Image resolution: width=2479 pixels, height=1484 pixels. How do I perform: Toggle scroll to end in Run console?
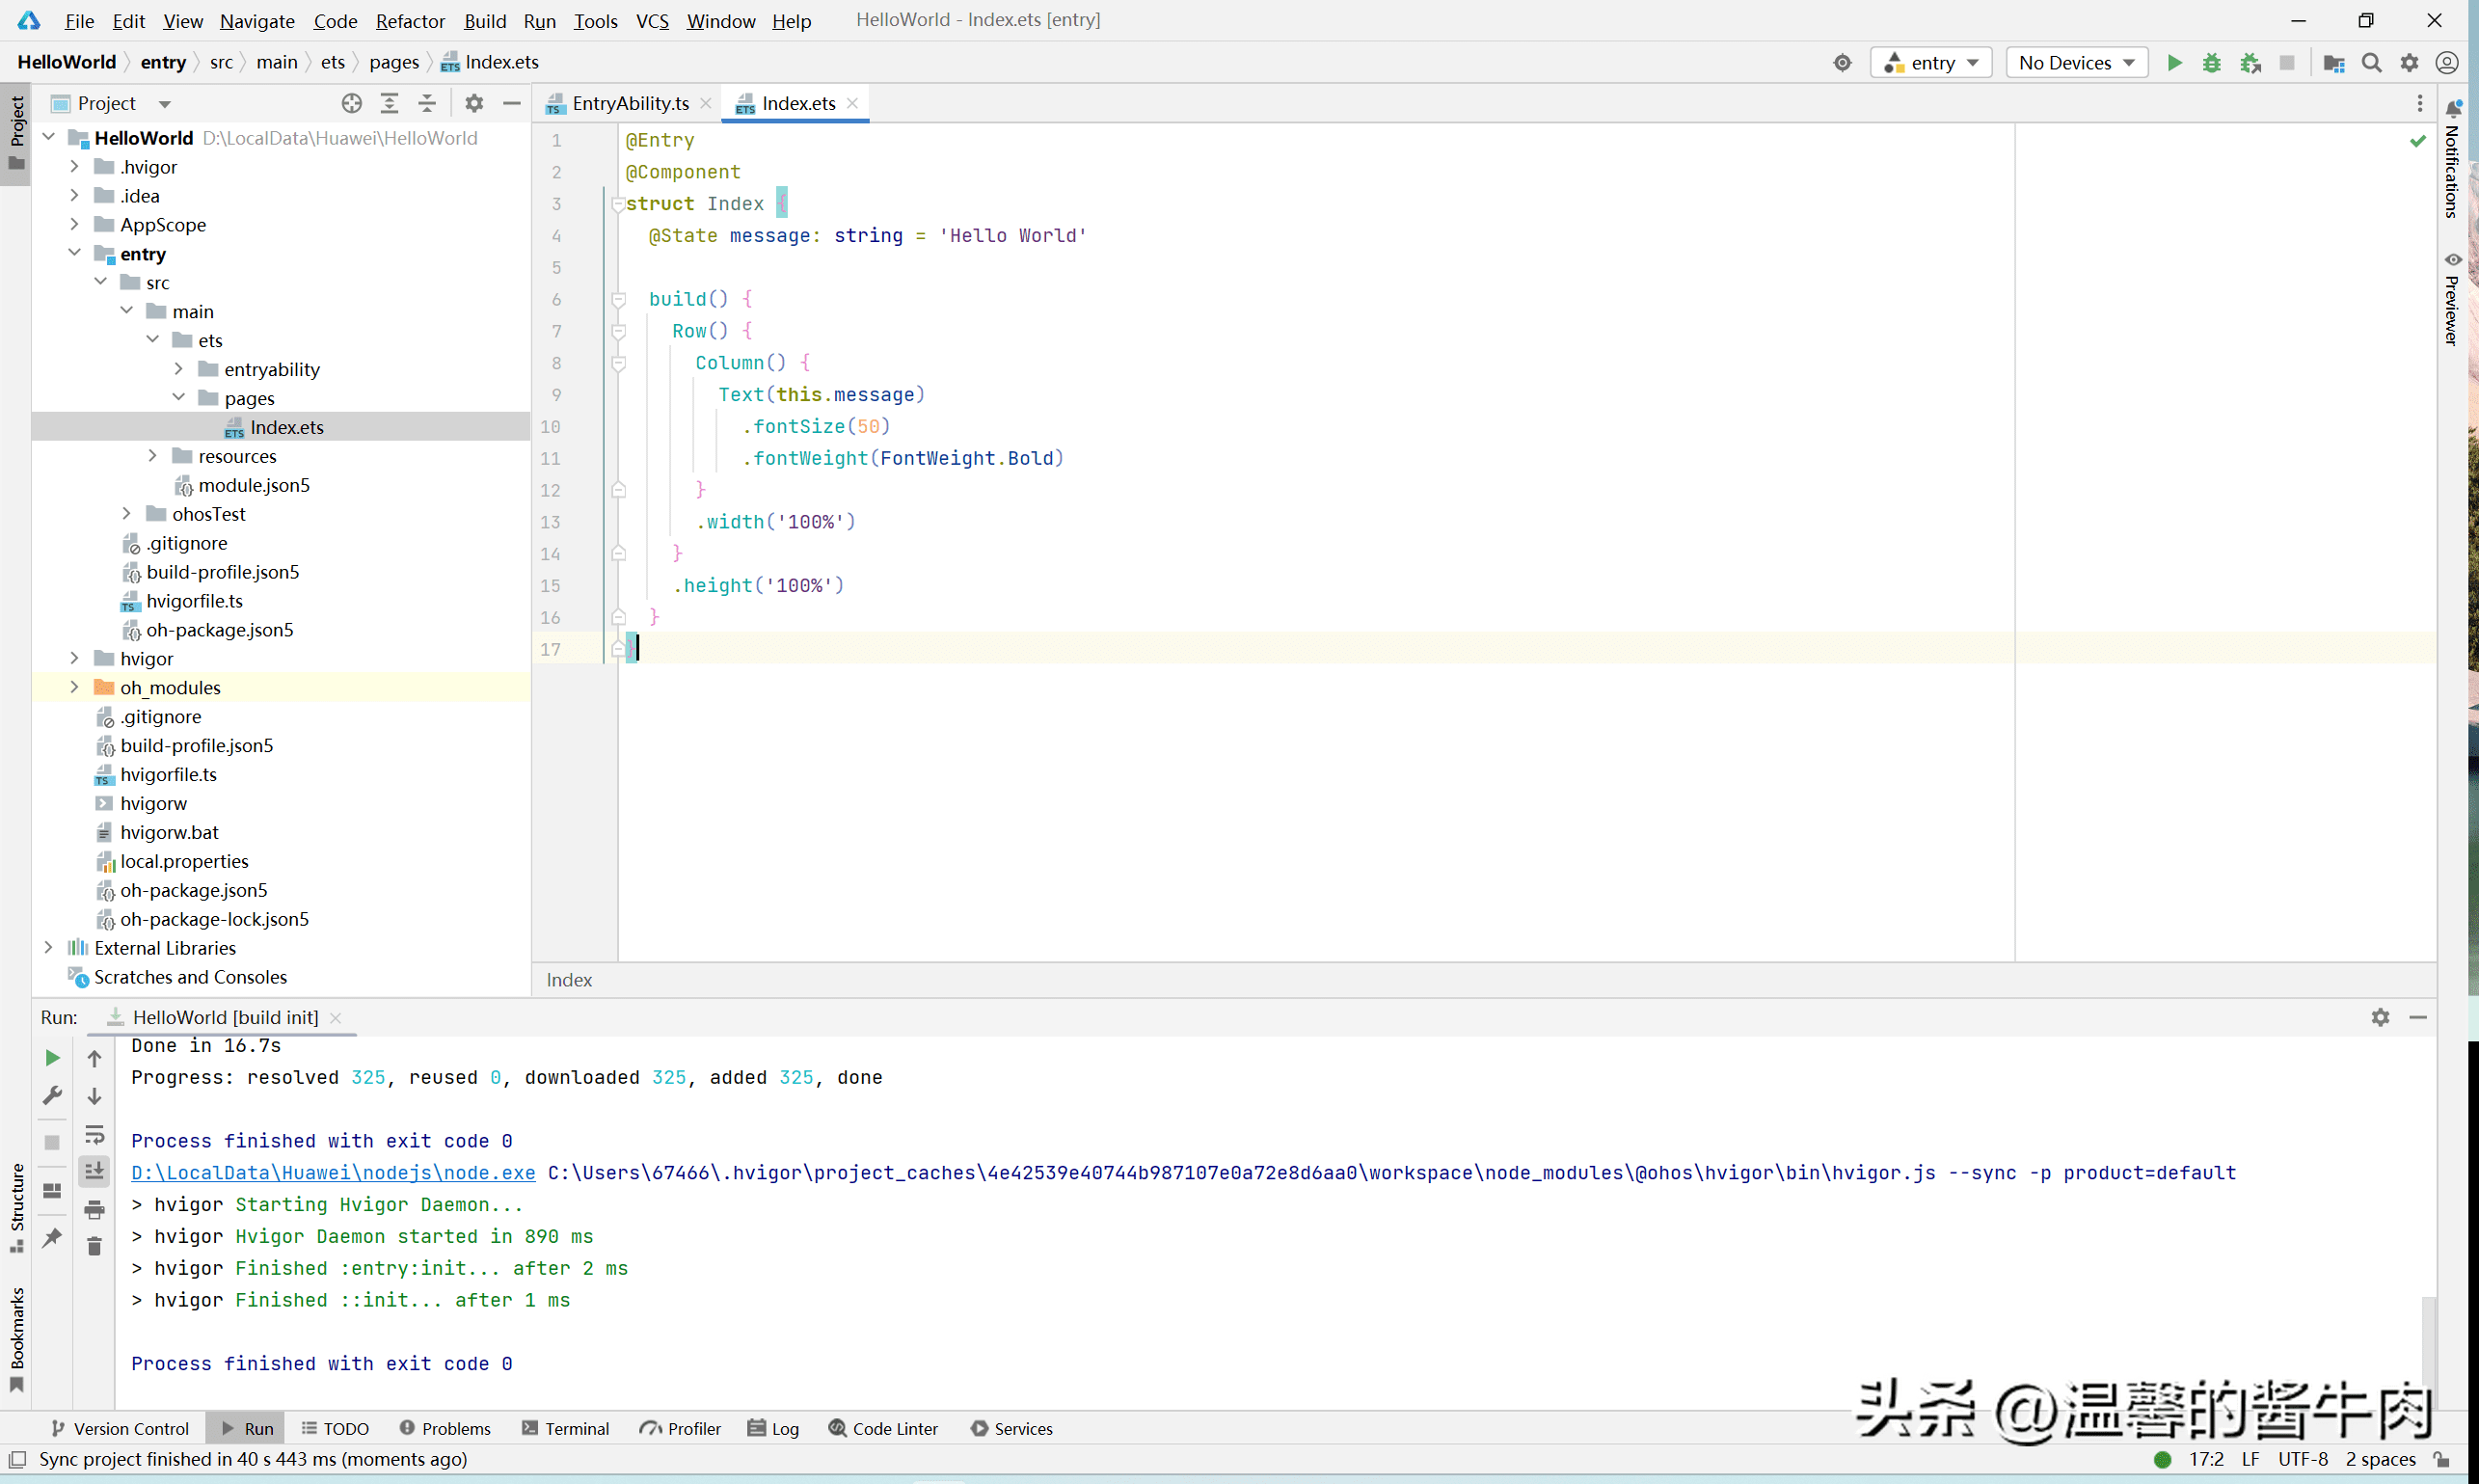point(94,1171)
